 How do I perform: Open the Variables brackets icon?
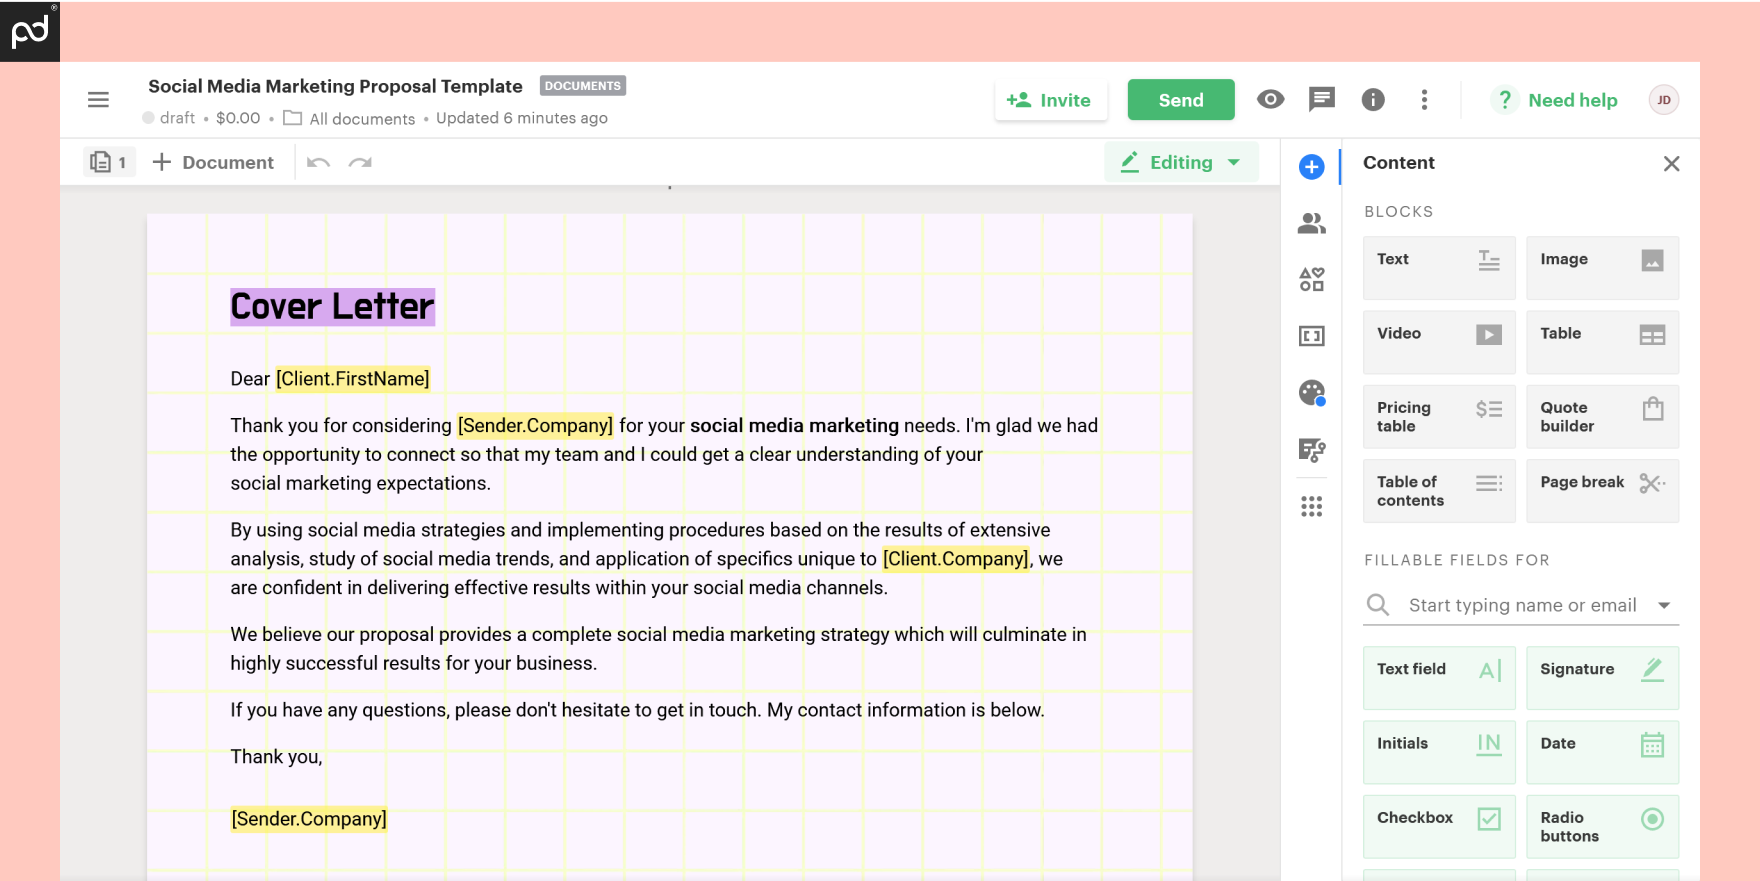[1311, 336]
